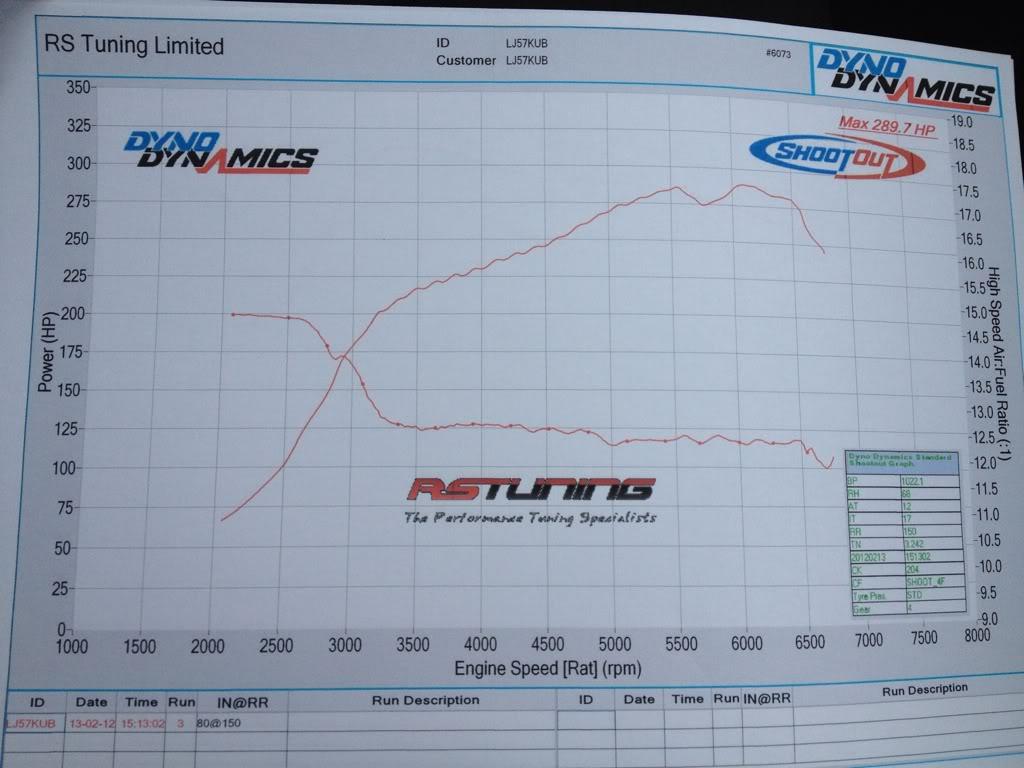
Task: Click the 3000 rpm tick label
Action: pos(345,645)
